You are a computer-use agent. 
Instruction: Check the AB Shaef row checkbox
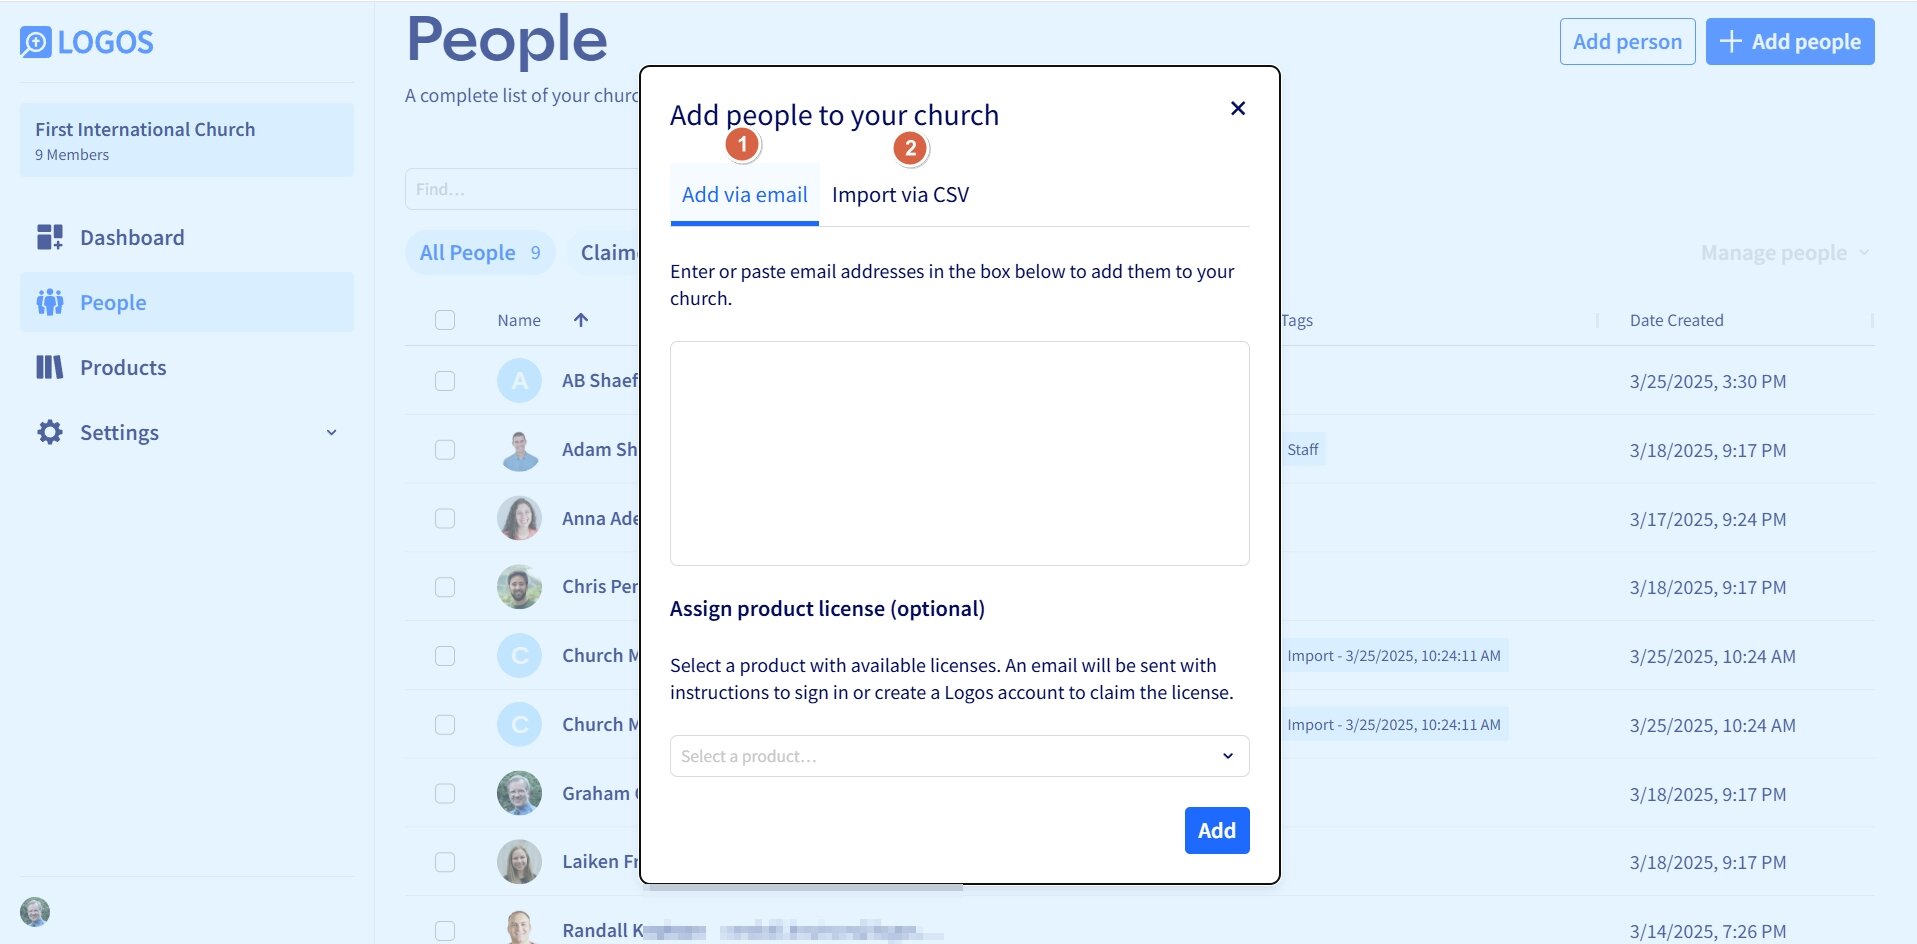point(445,381)
